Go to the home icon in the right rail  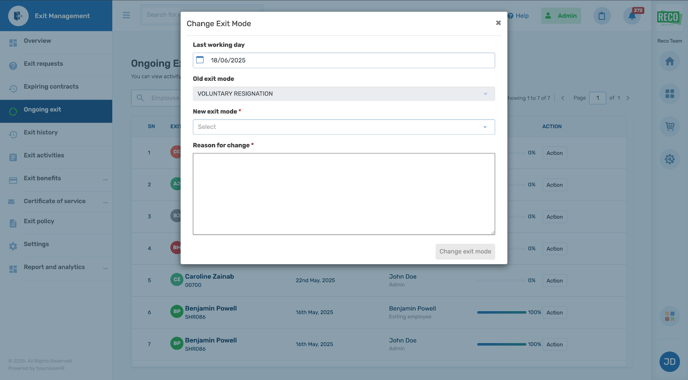click(670, 61)
